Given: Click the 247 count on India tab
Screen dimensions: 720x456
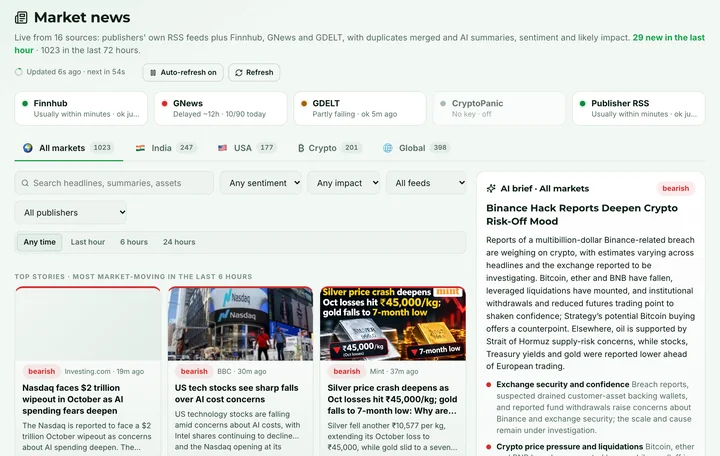Looking at the screenshot, I should (186, 147).
